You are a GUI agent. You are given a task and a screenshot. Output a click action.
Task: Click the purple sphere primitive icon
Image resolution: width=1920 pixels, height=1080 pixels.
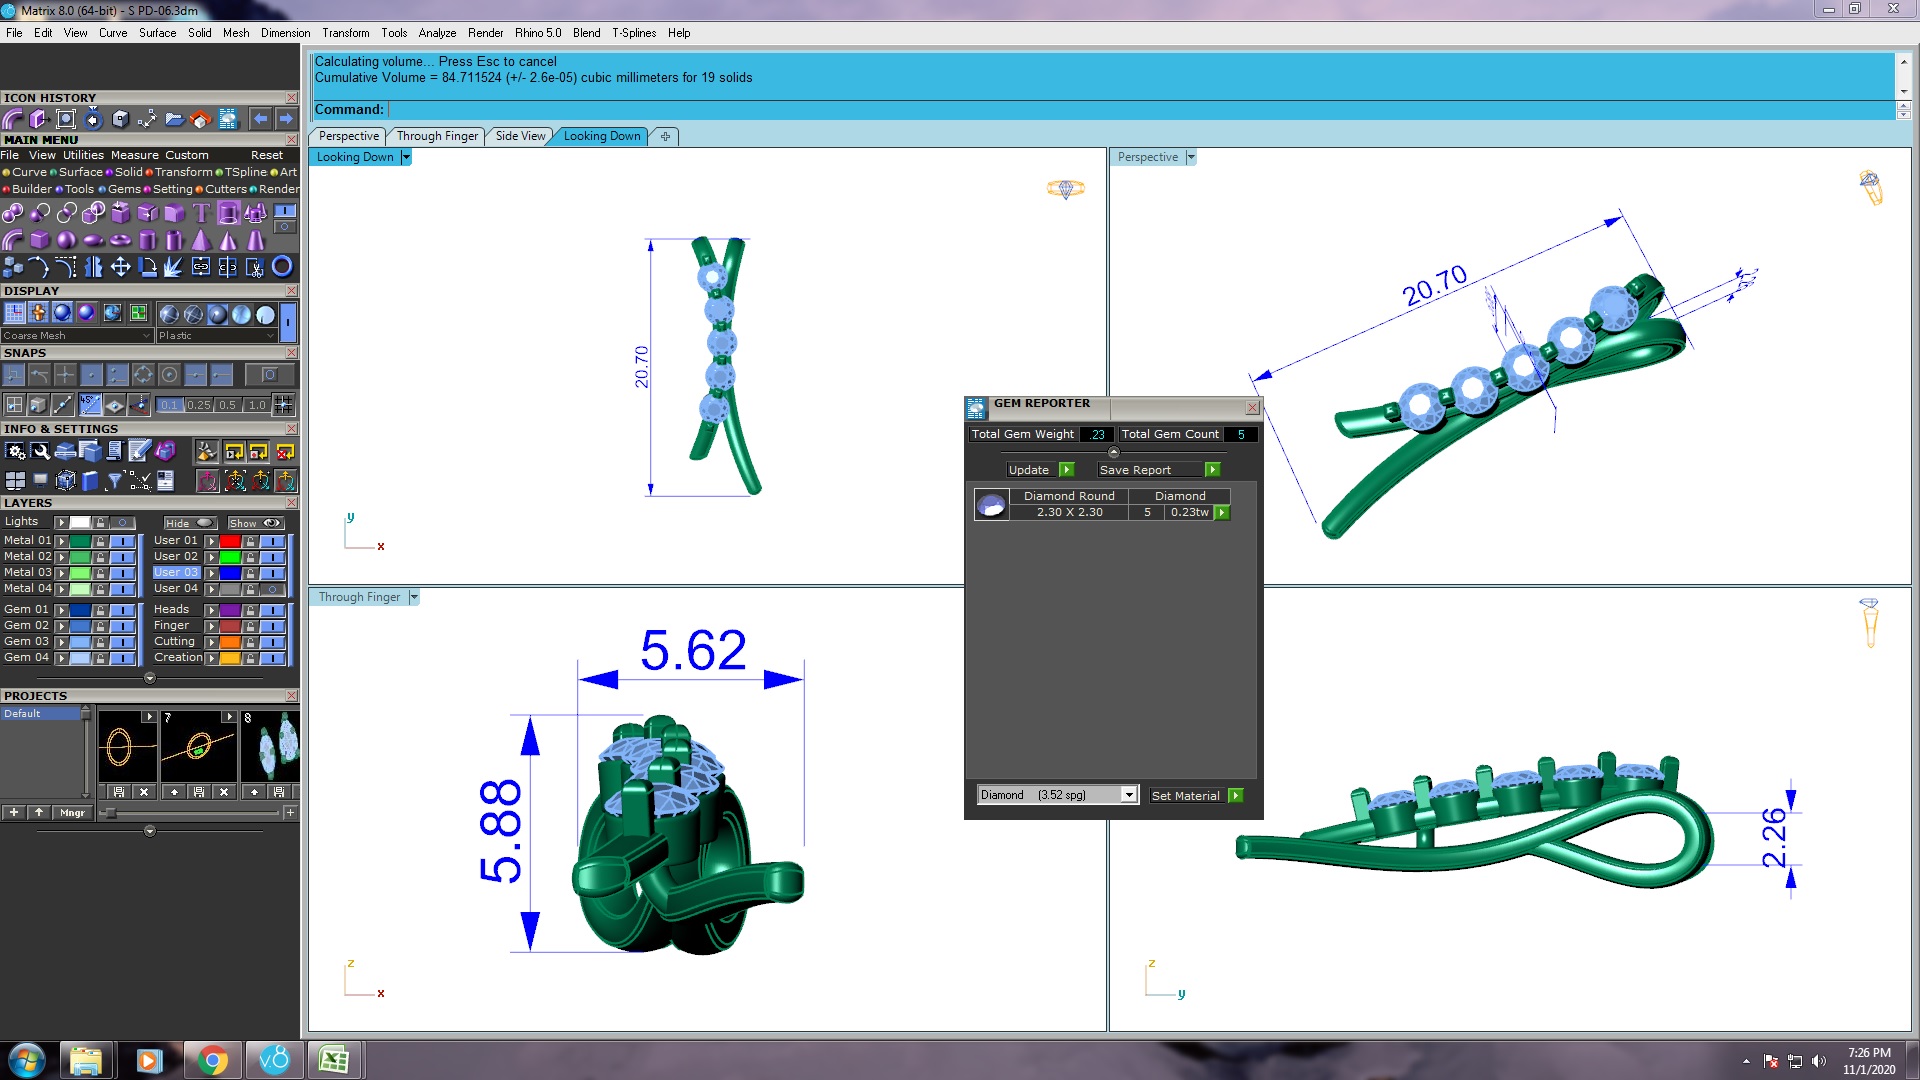(66, 240)
